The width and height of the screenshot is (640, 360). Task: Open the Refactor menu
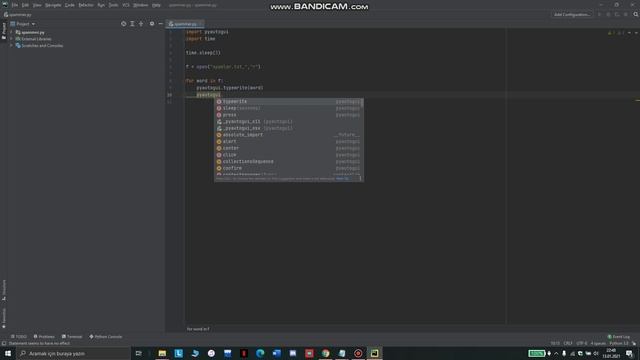[x=86, y=5]
